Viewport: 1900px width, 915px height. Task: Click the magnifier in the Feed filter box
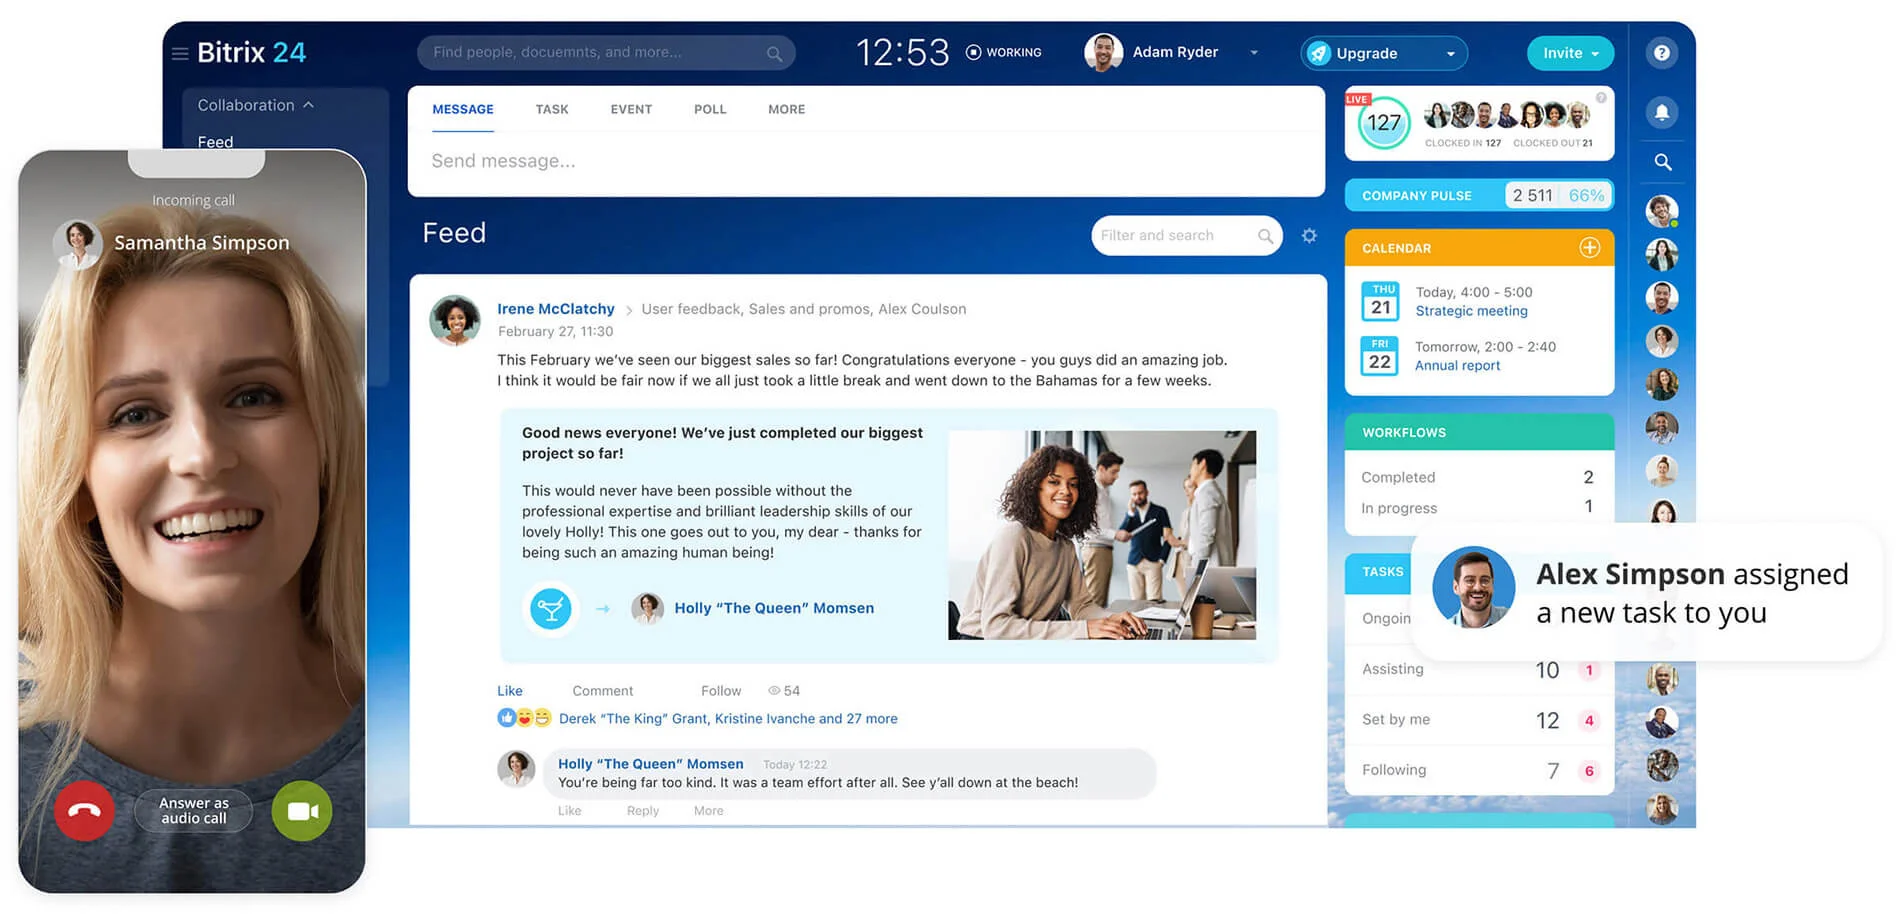coord(1265,236)
